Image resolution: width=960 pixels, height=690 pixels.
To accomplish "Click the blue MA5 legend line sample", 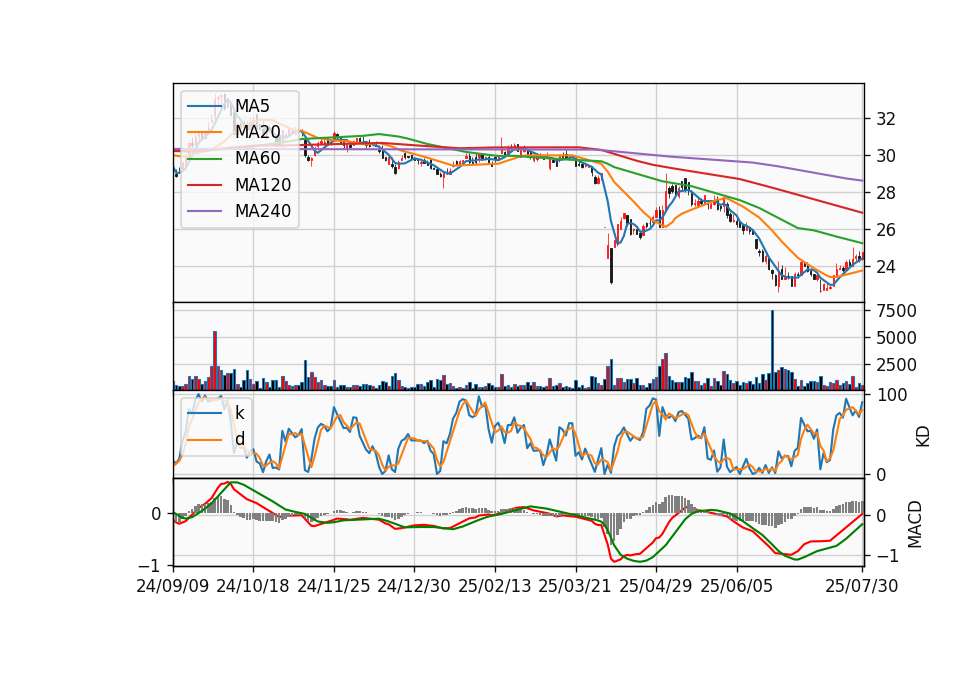I will (204, 106).
